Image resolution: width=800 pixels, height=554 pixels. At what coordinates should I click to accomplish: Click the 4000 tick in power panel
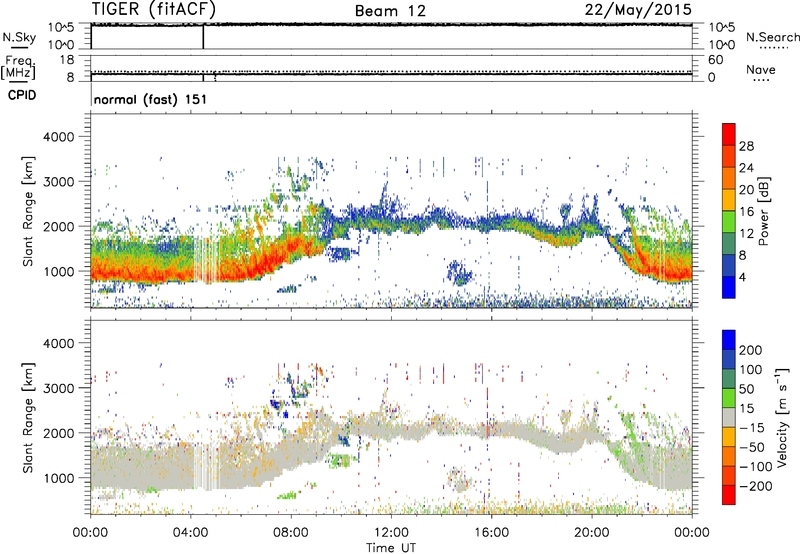(x=58, y=137)
